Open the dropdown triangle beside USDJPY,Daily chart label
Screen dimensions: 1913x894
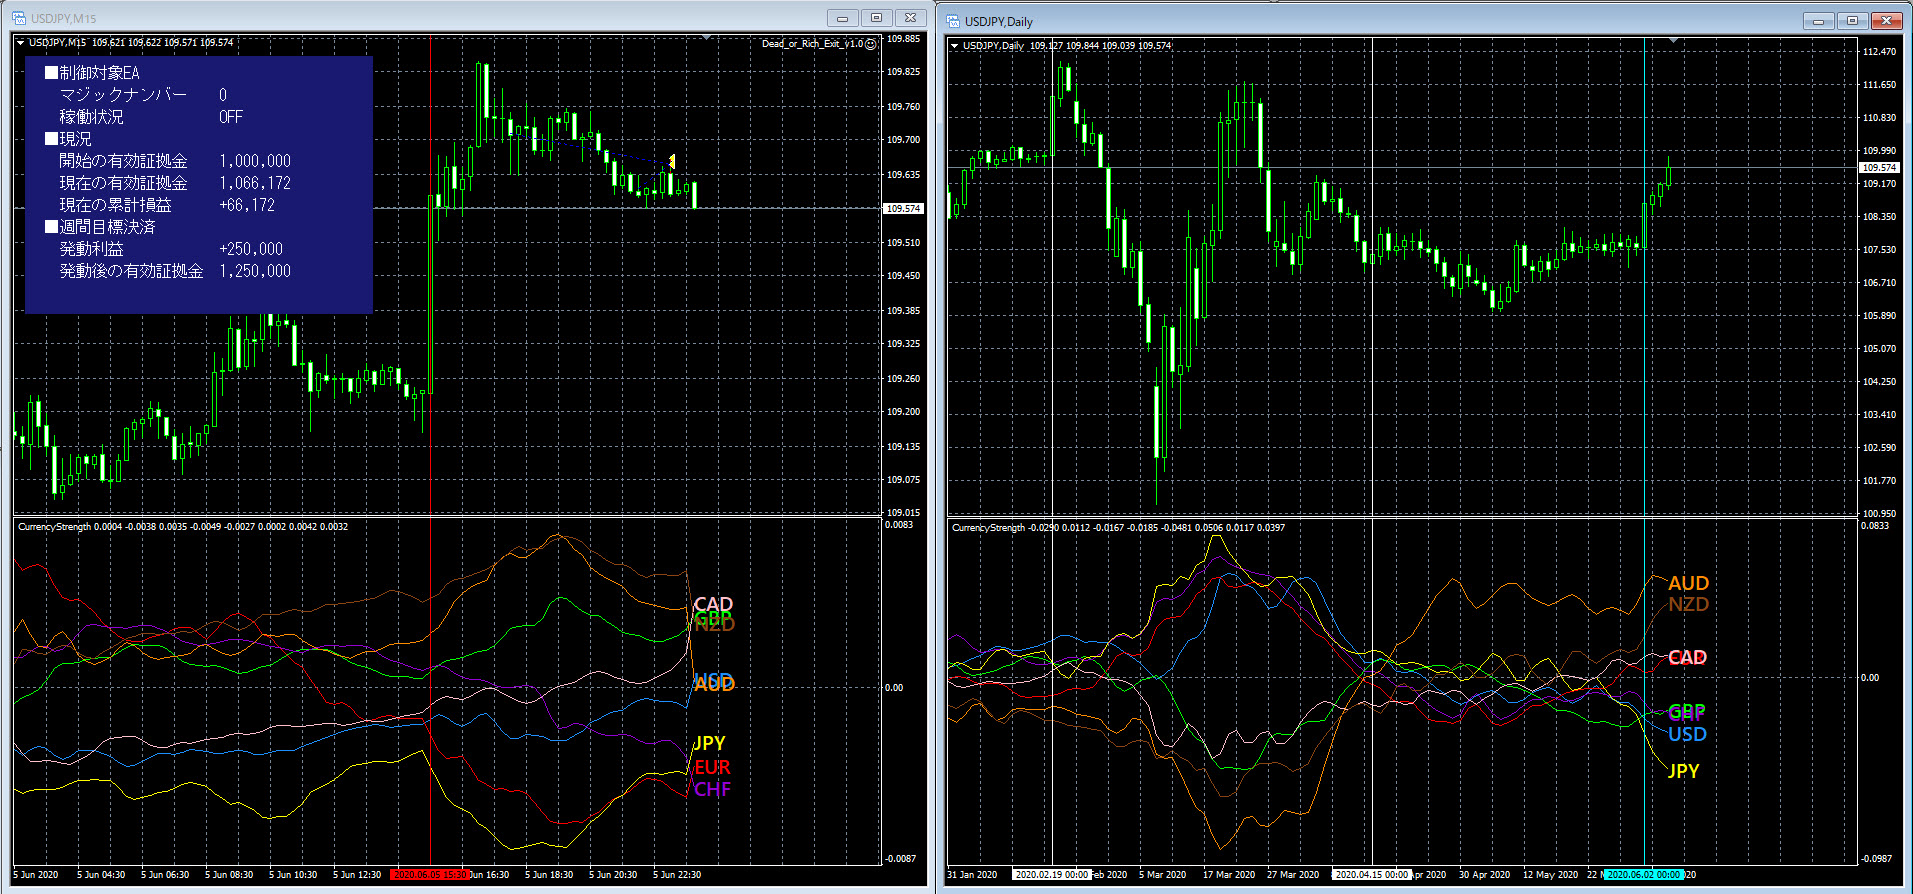tap(954, 46)
